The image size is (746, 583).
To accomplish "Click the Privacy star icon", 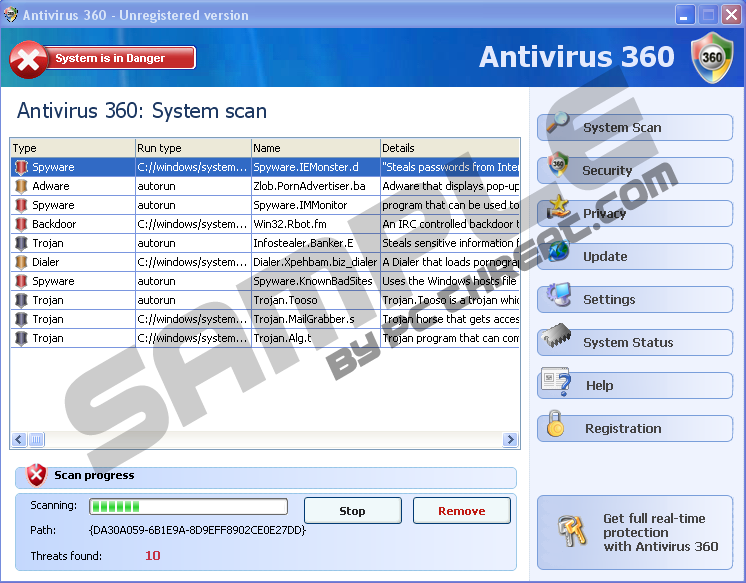I will (x=558, y=208).
